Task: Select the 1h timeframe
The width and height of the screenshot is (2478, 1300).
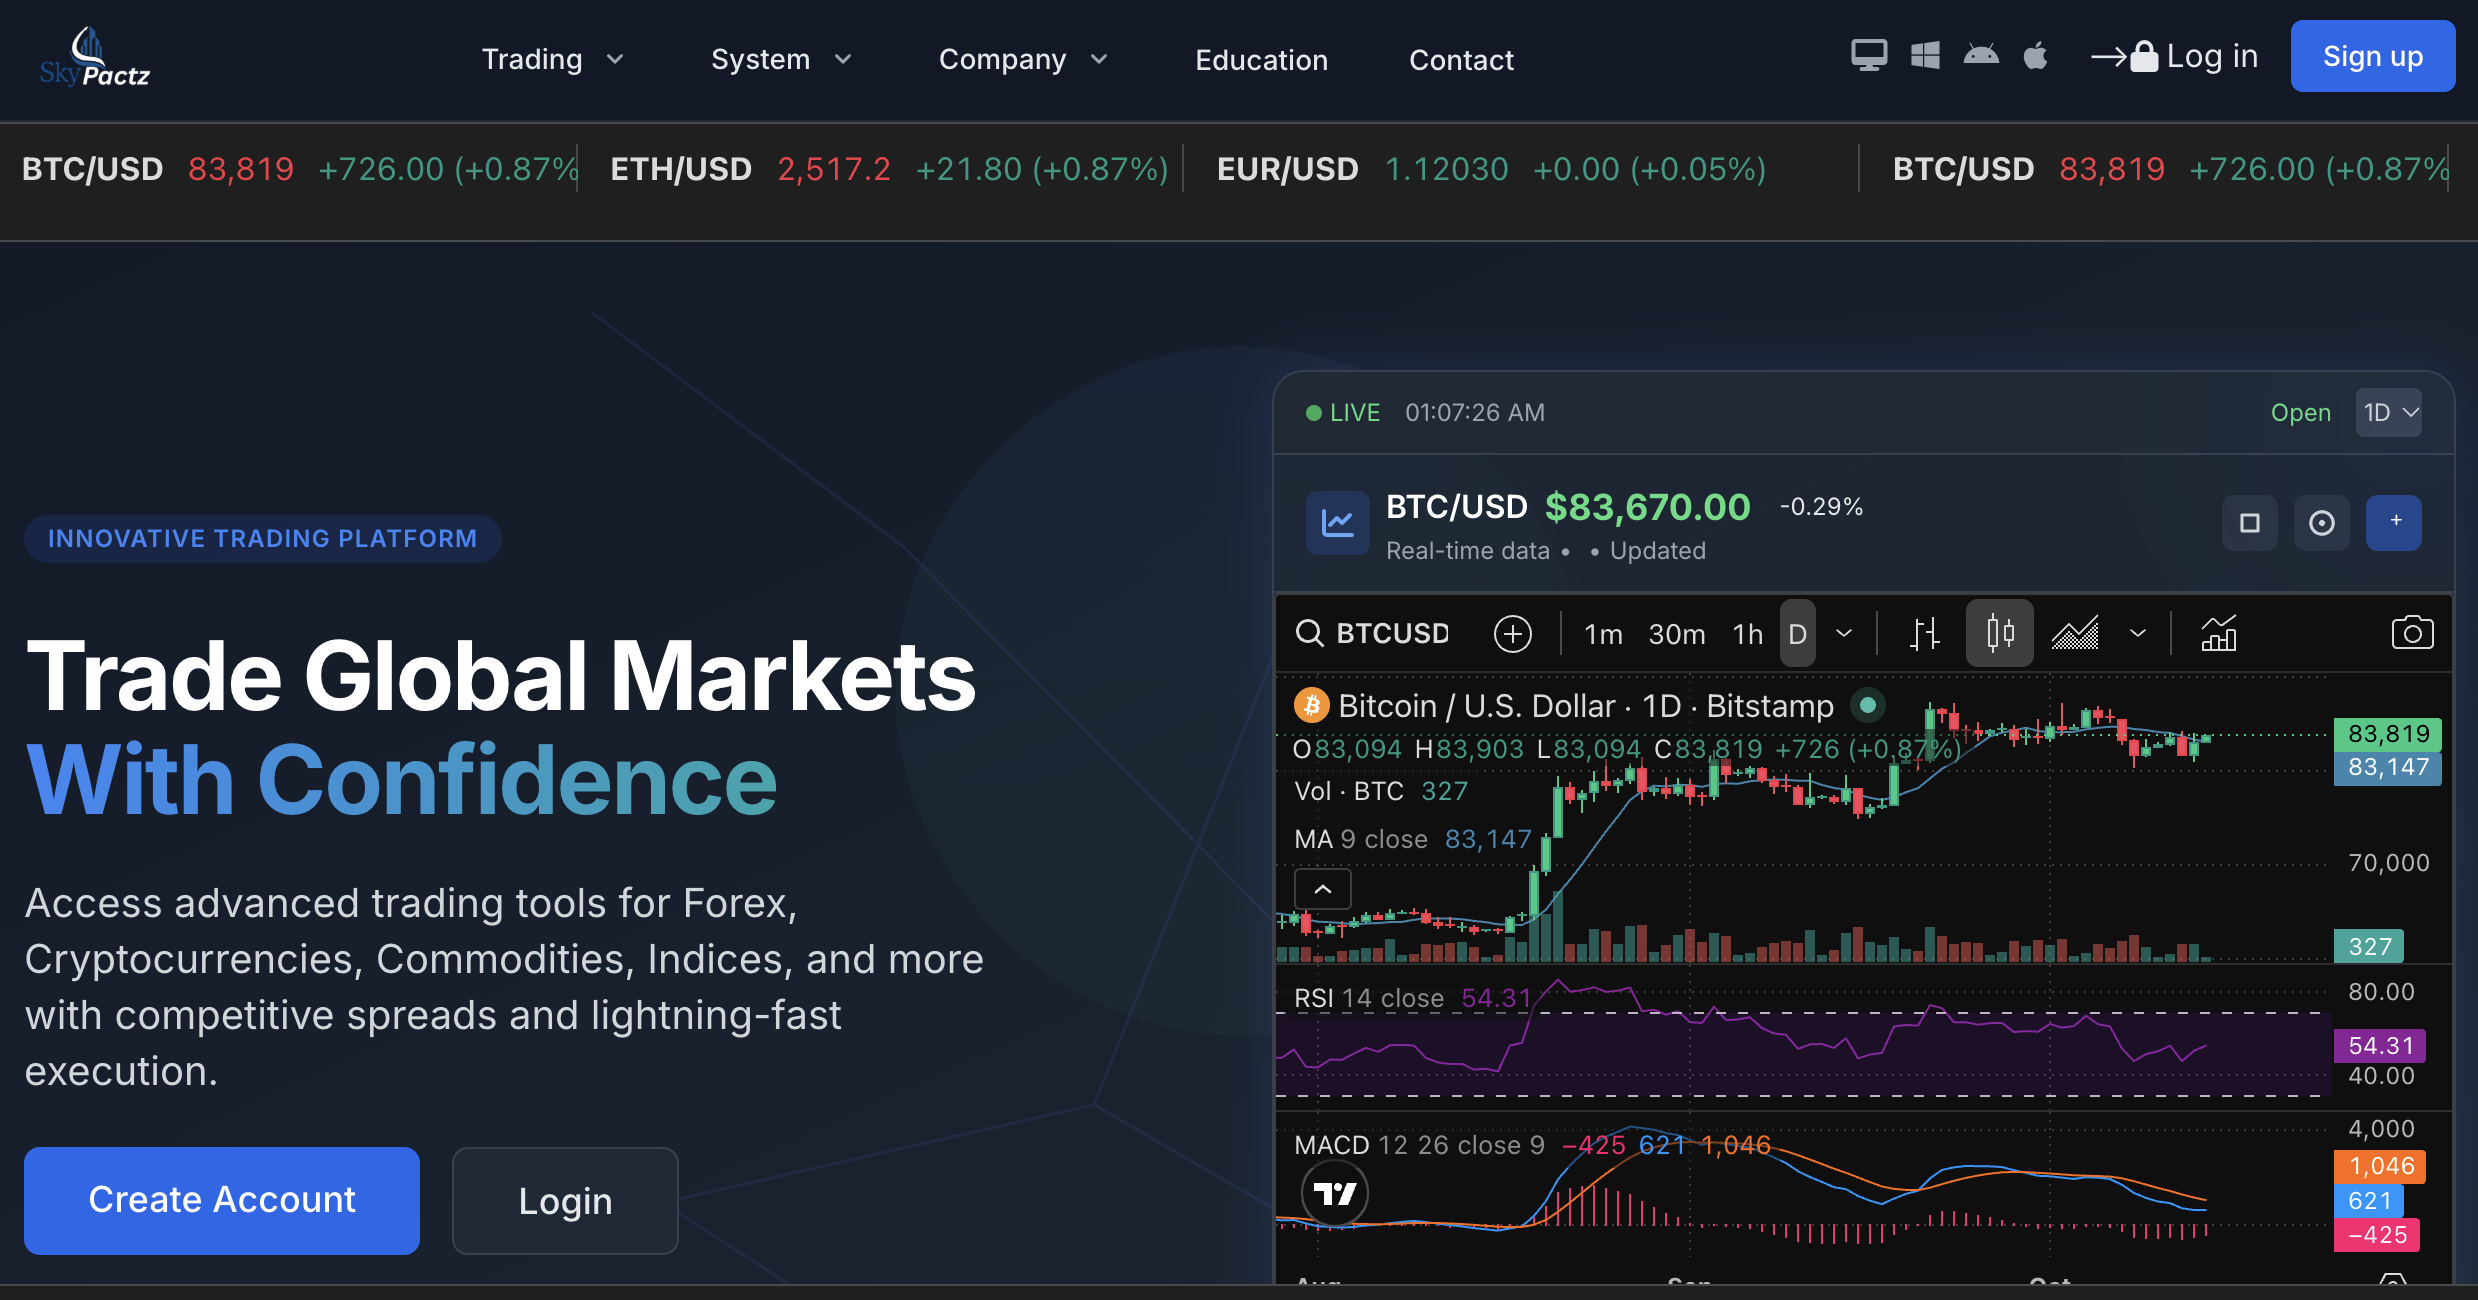Action: click(1748, 634)
